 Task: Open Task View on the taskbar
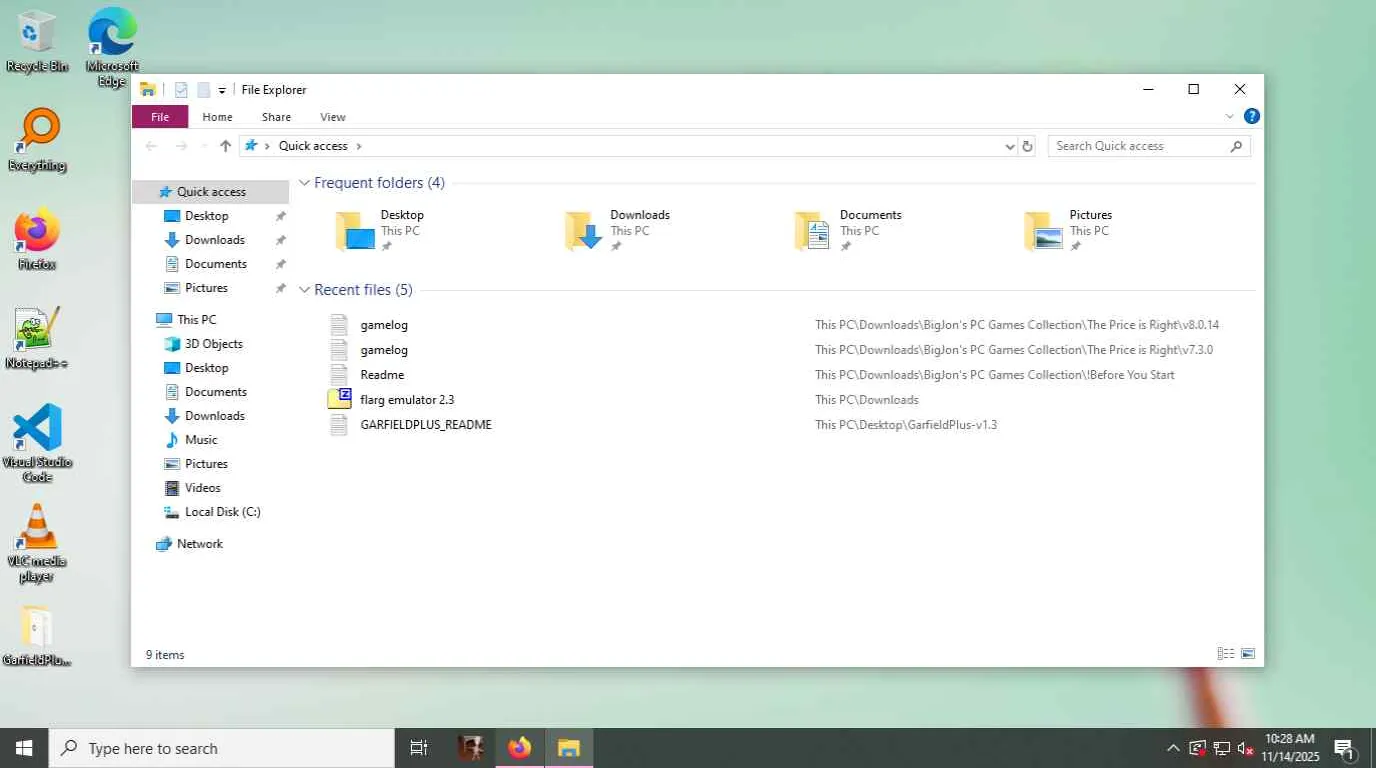419,748
